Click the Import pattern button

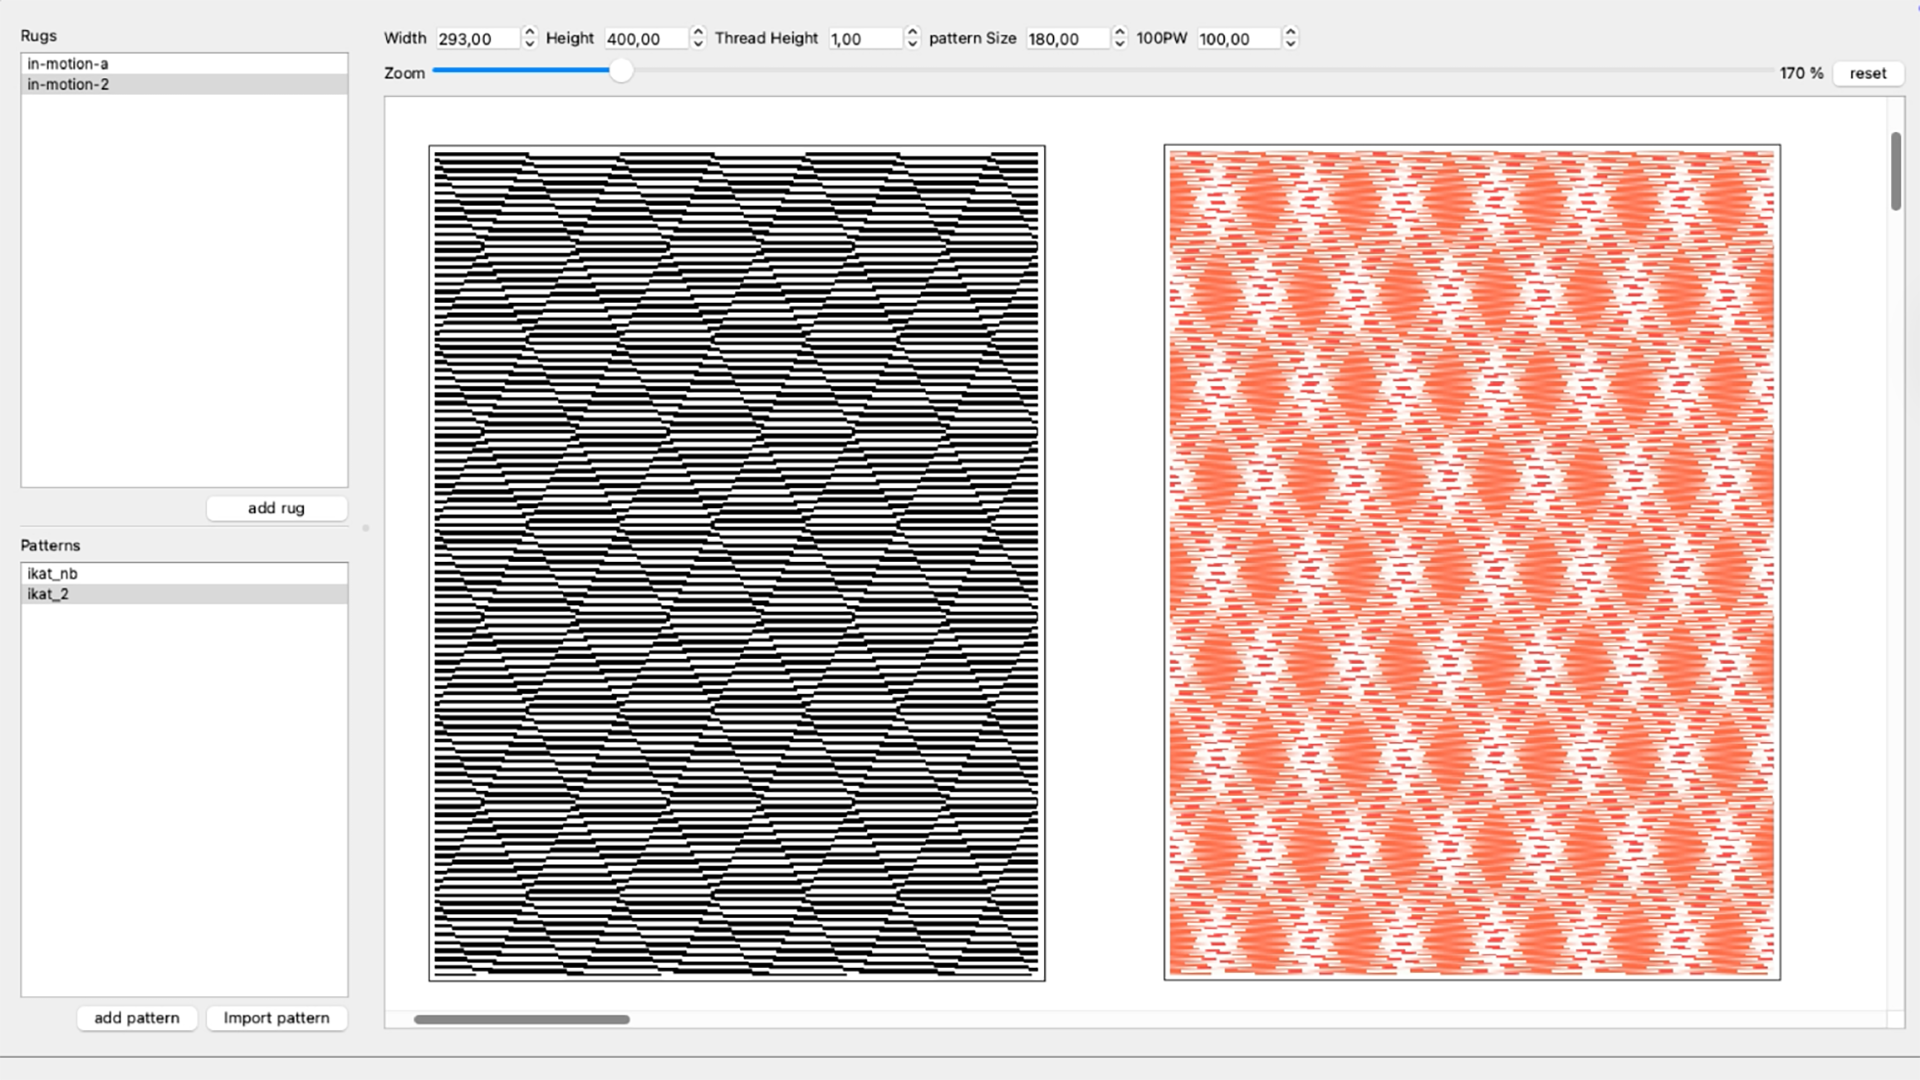276,1018
